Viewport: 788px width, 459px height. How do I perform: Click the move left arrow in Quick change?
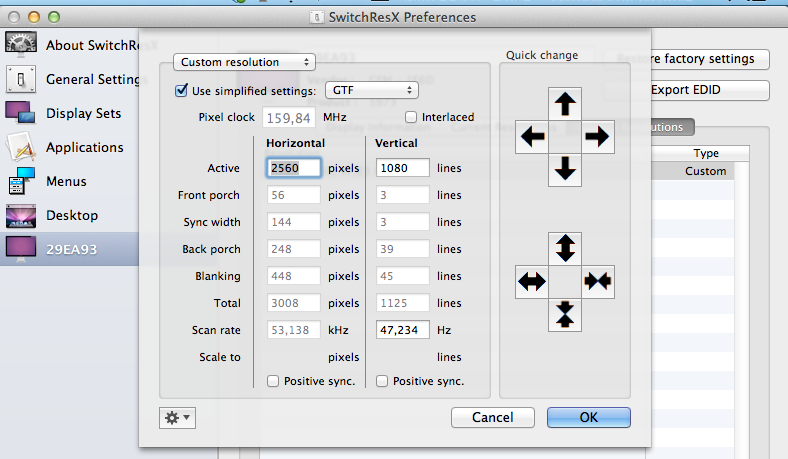tap(532, 137)
